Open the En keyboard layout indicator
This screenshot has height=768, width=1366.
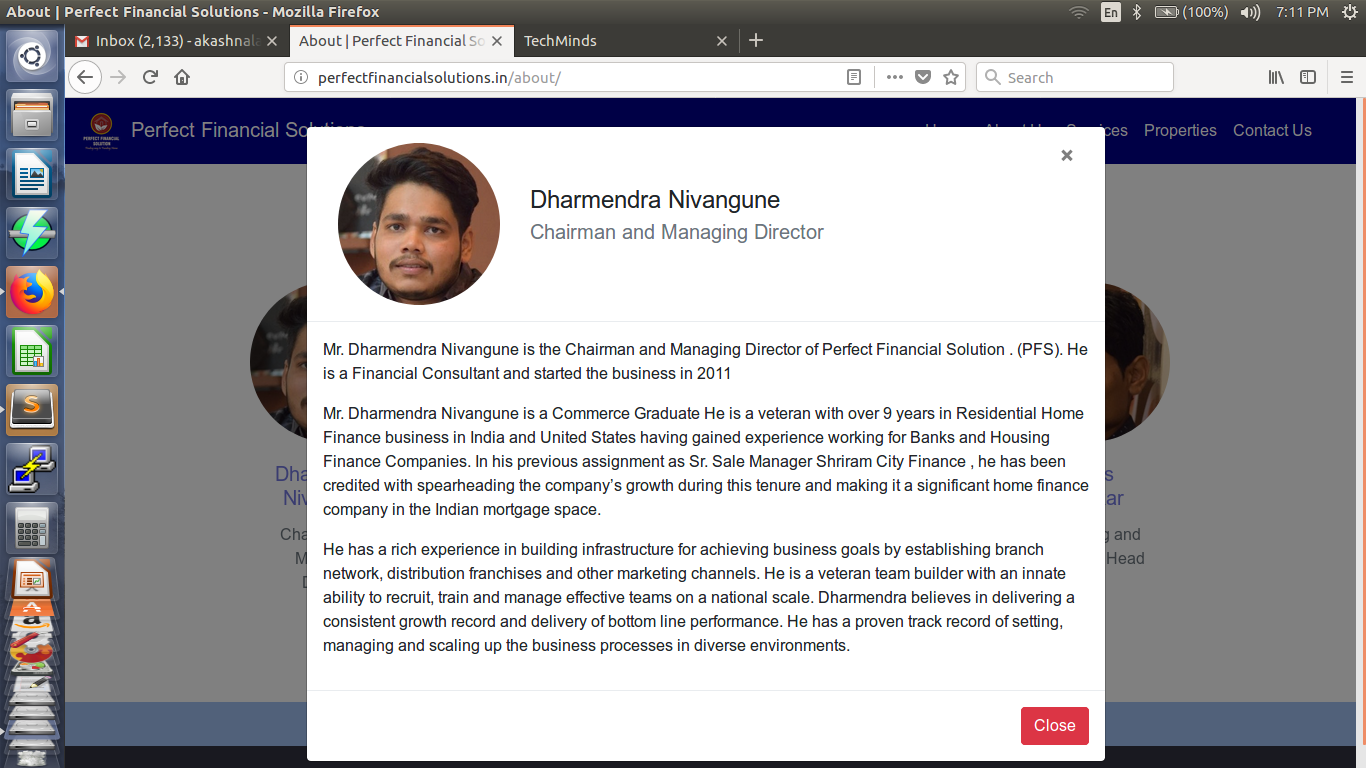1111,12
